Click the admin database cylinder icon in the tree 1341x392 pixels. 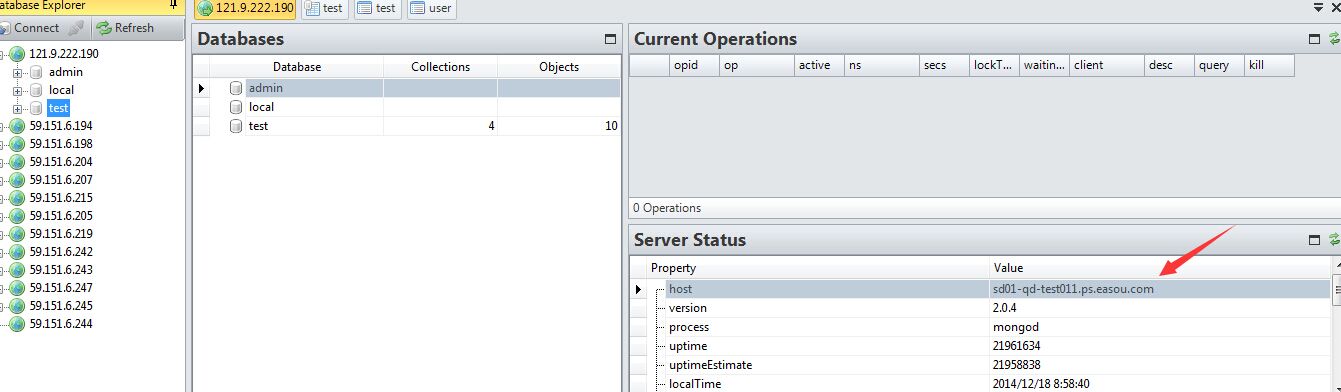coord(36,72)
